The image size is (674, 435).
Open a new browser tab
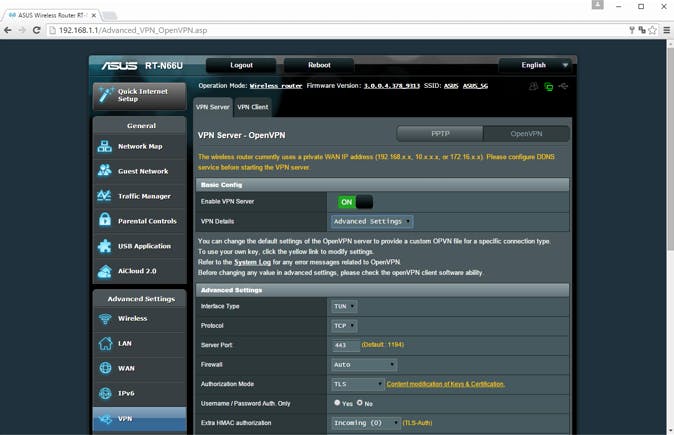[x=110, y=15]
